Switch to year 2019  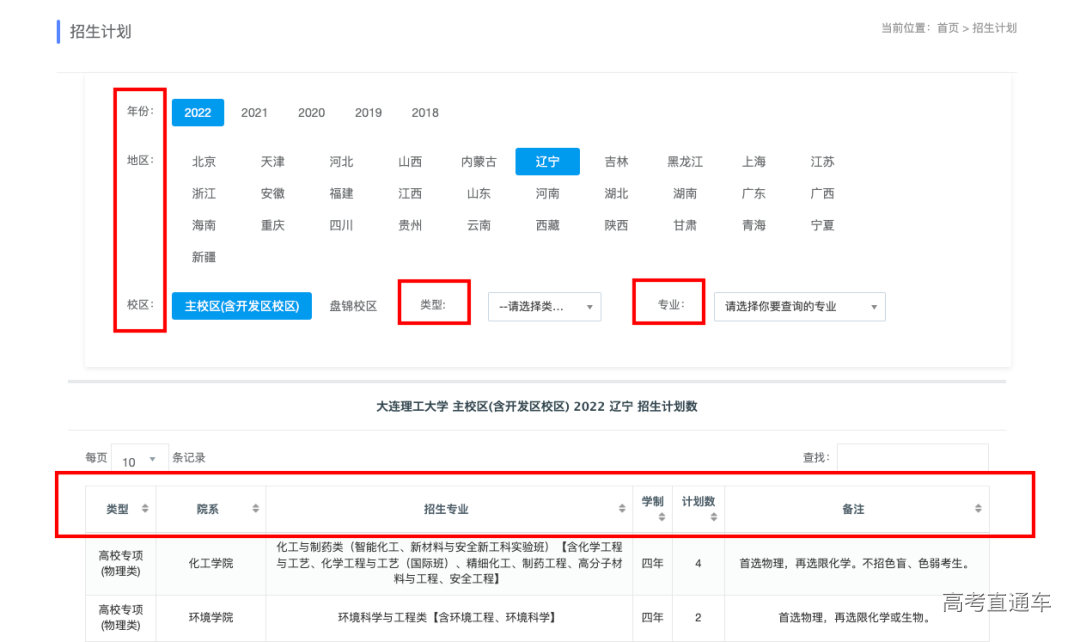pos(368,113)
